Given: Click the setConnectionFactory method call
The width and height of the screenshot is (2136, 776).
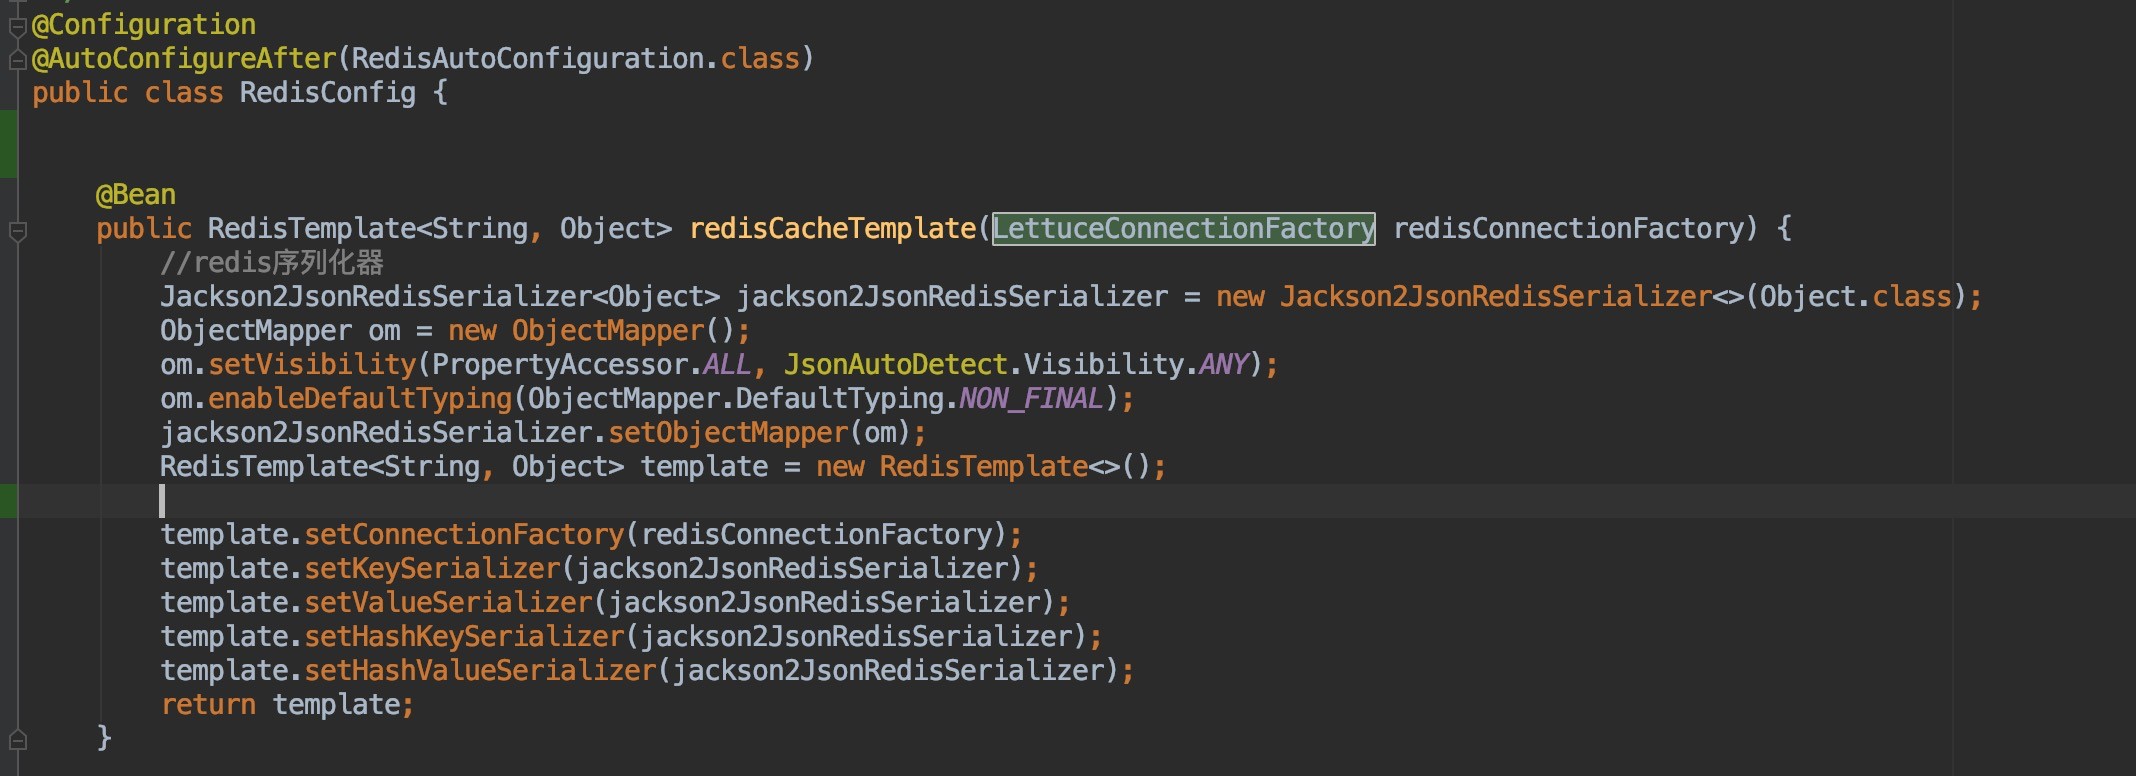Looking at the screenshot, I should pyautogui.click(x=464, y=535).
